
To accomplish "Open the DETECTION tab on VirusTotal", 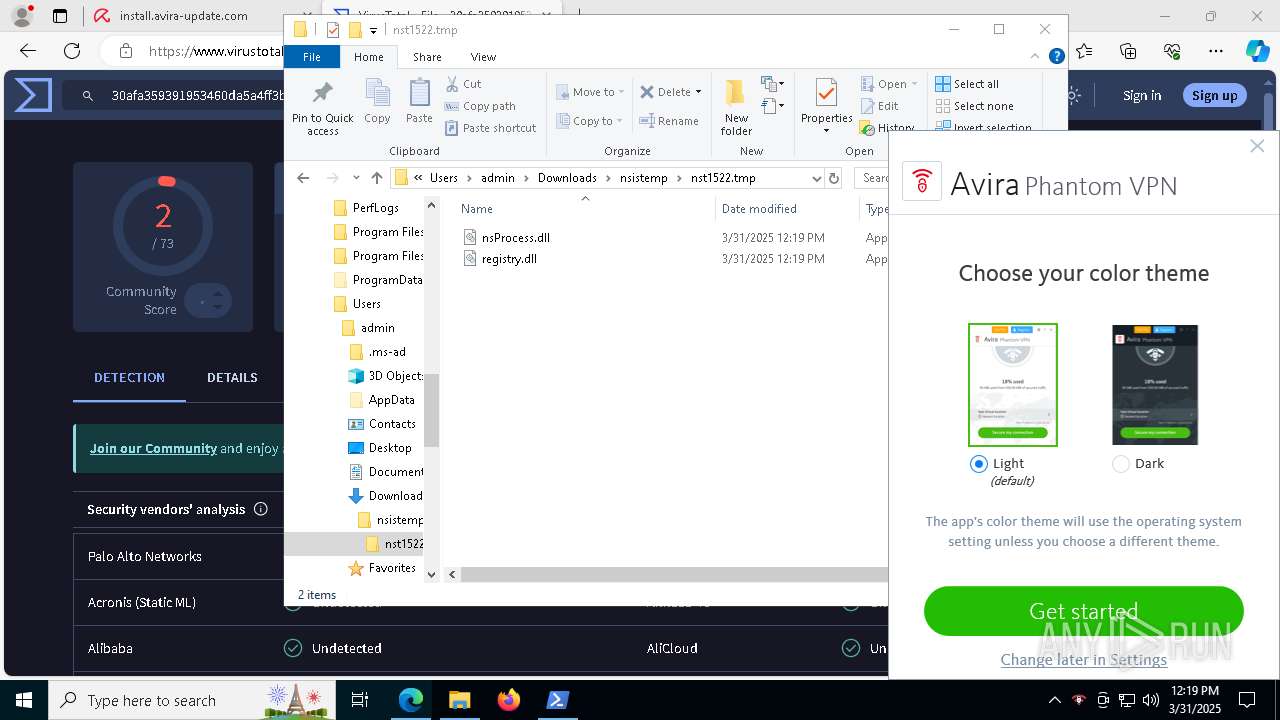I will point(129,377).
